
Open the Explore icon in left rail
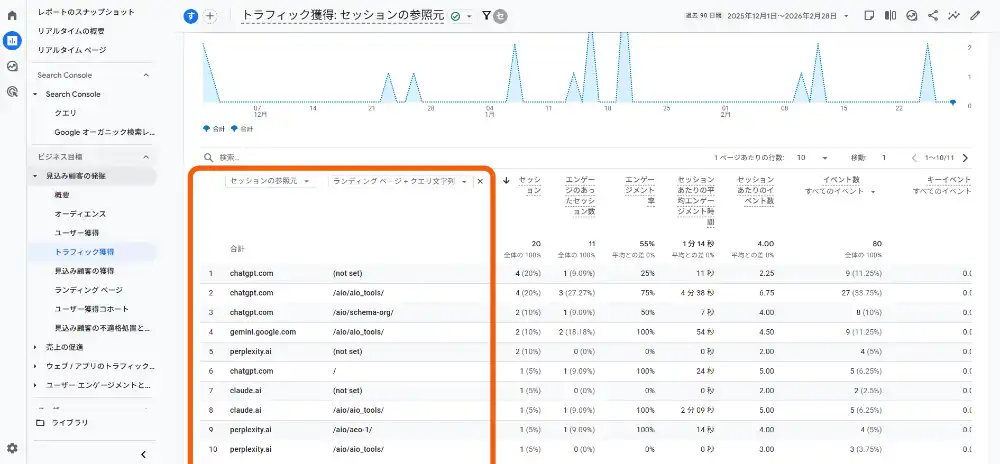(x=12, y=66)
